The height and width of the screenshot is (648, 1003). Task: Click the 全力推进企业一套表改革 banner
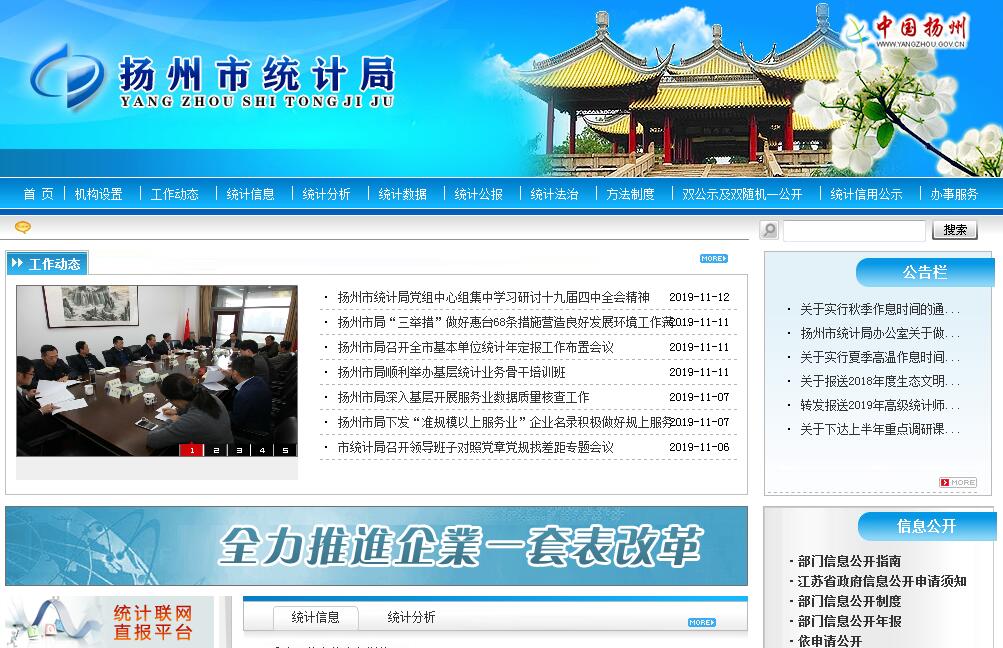[x=376, y=546]
